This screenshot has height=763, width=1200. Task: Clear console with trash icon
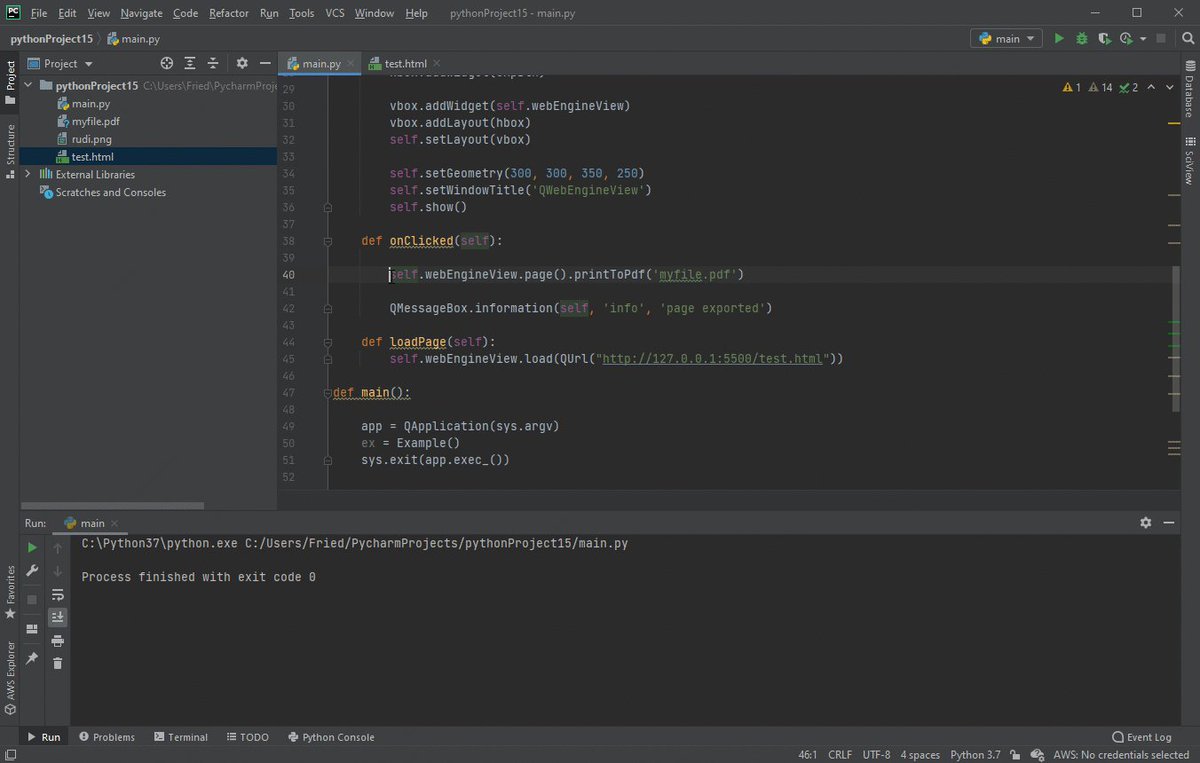pyautogui.click(x=58, y=663)
